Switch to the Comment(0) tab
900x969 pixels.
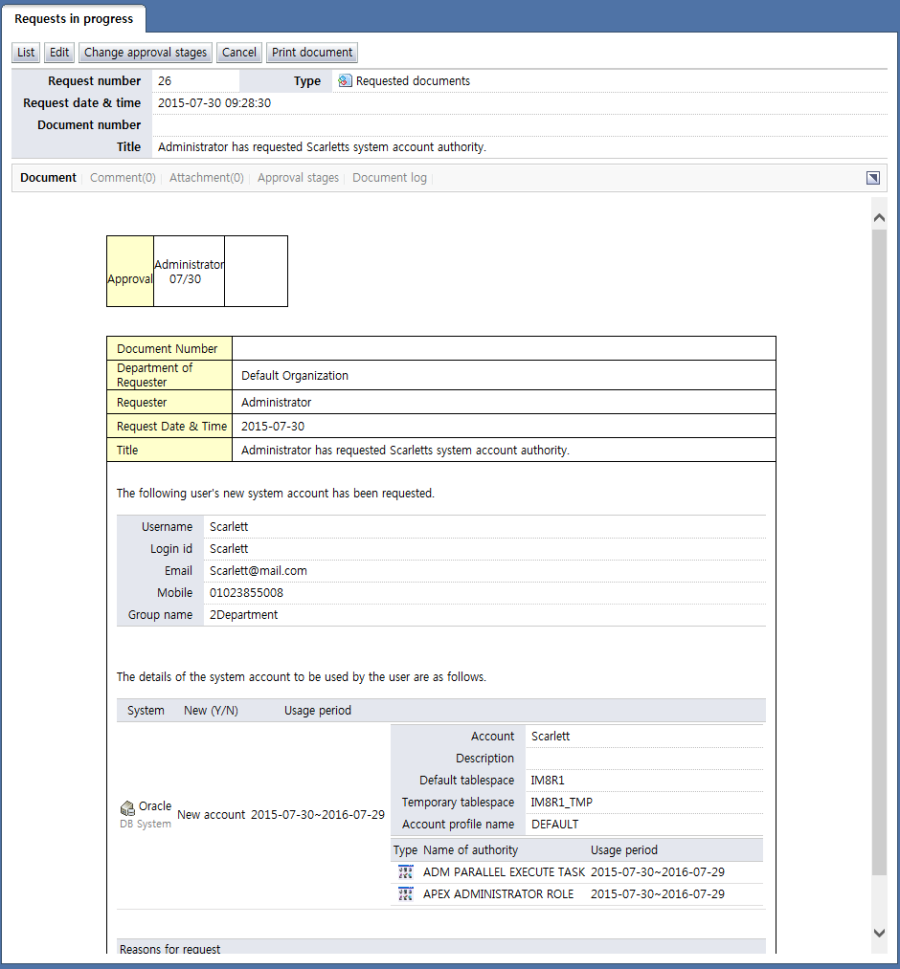point(122,178)
